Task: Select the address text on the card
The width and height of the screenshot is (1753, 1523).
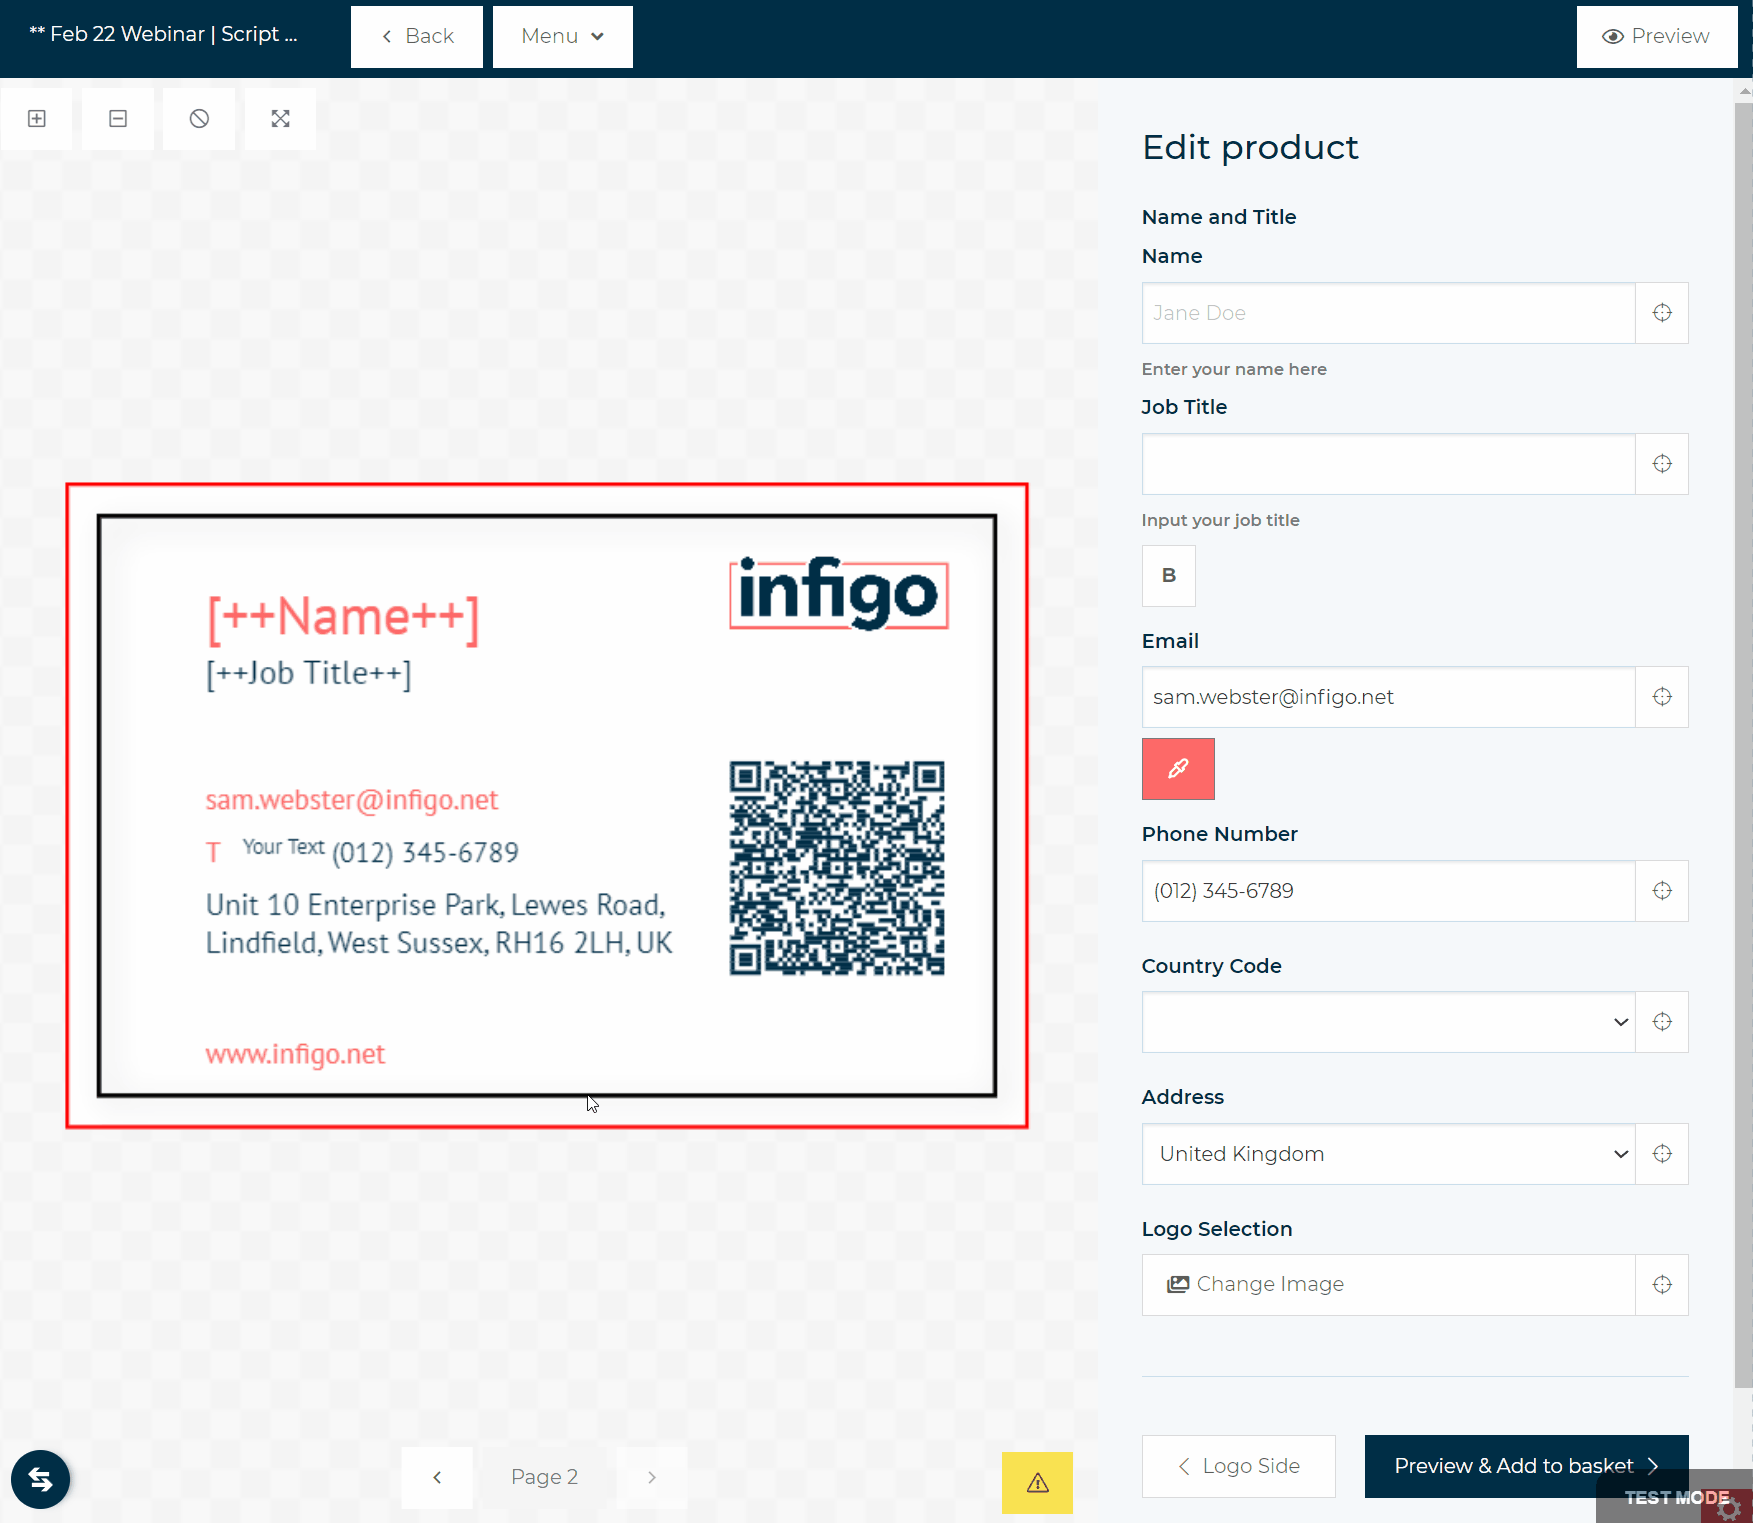Action: point(439,924)
